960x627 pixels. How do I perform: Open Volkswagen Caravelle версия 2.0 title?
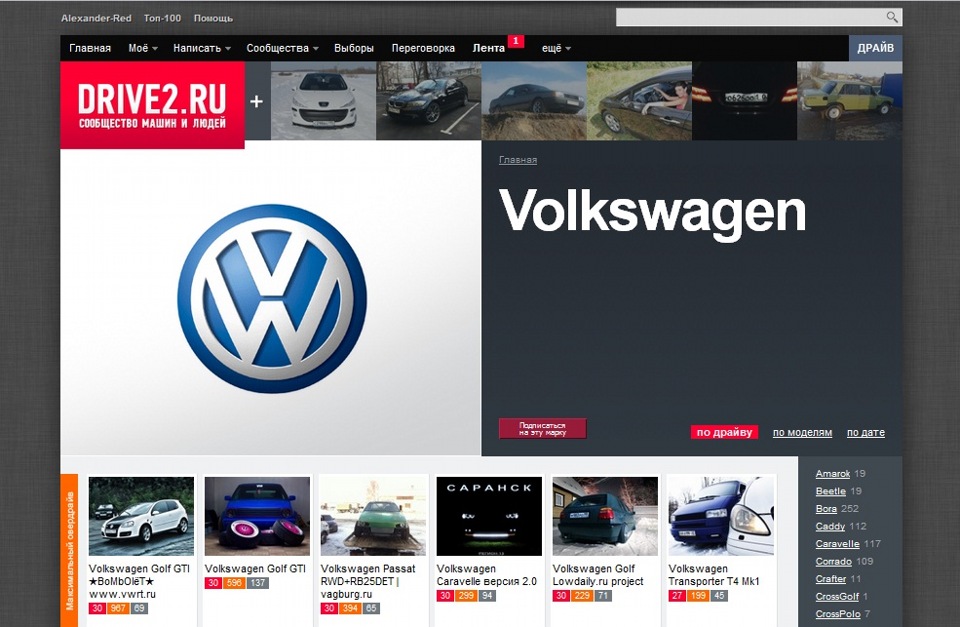pos(487,575)
